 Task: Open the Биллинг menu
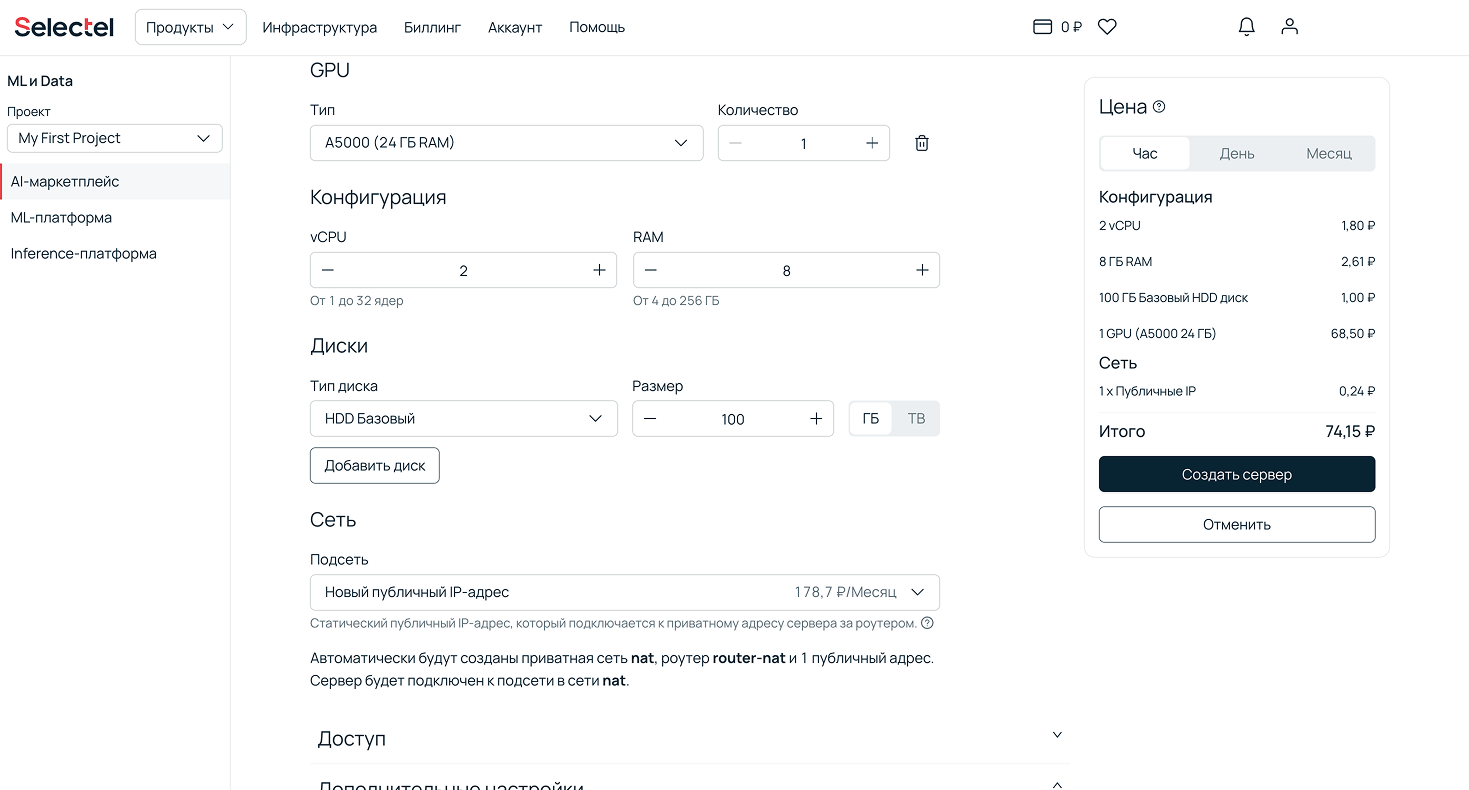pos(432,27)
